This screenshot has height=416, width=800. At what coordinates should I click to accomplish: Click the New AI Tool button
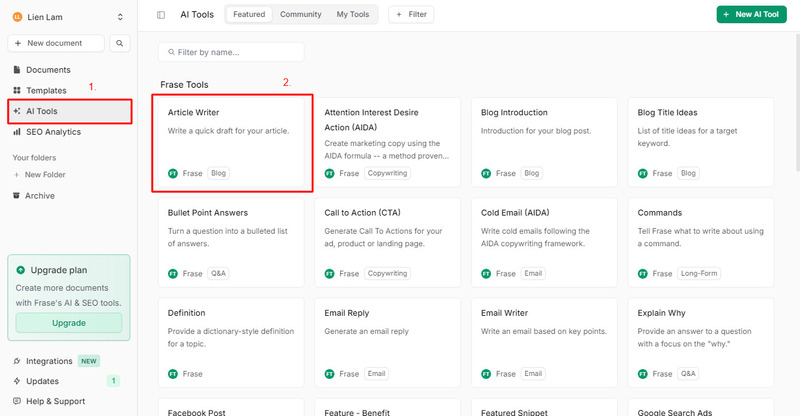752,14
